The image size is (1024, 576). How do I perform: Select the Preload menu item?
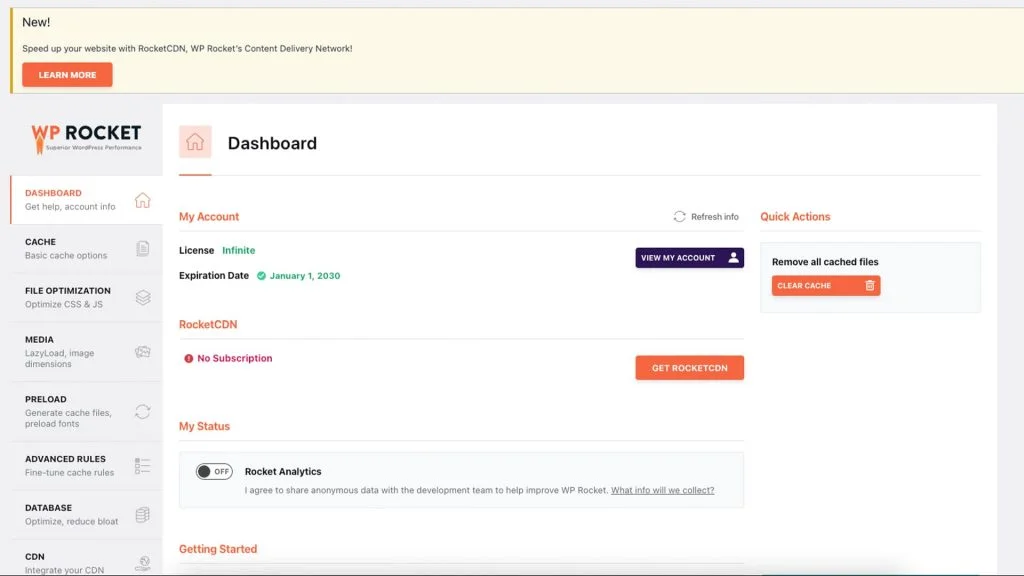coord(86,411)
